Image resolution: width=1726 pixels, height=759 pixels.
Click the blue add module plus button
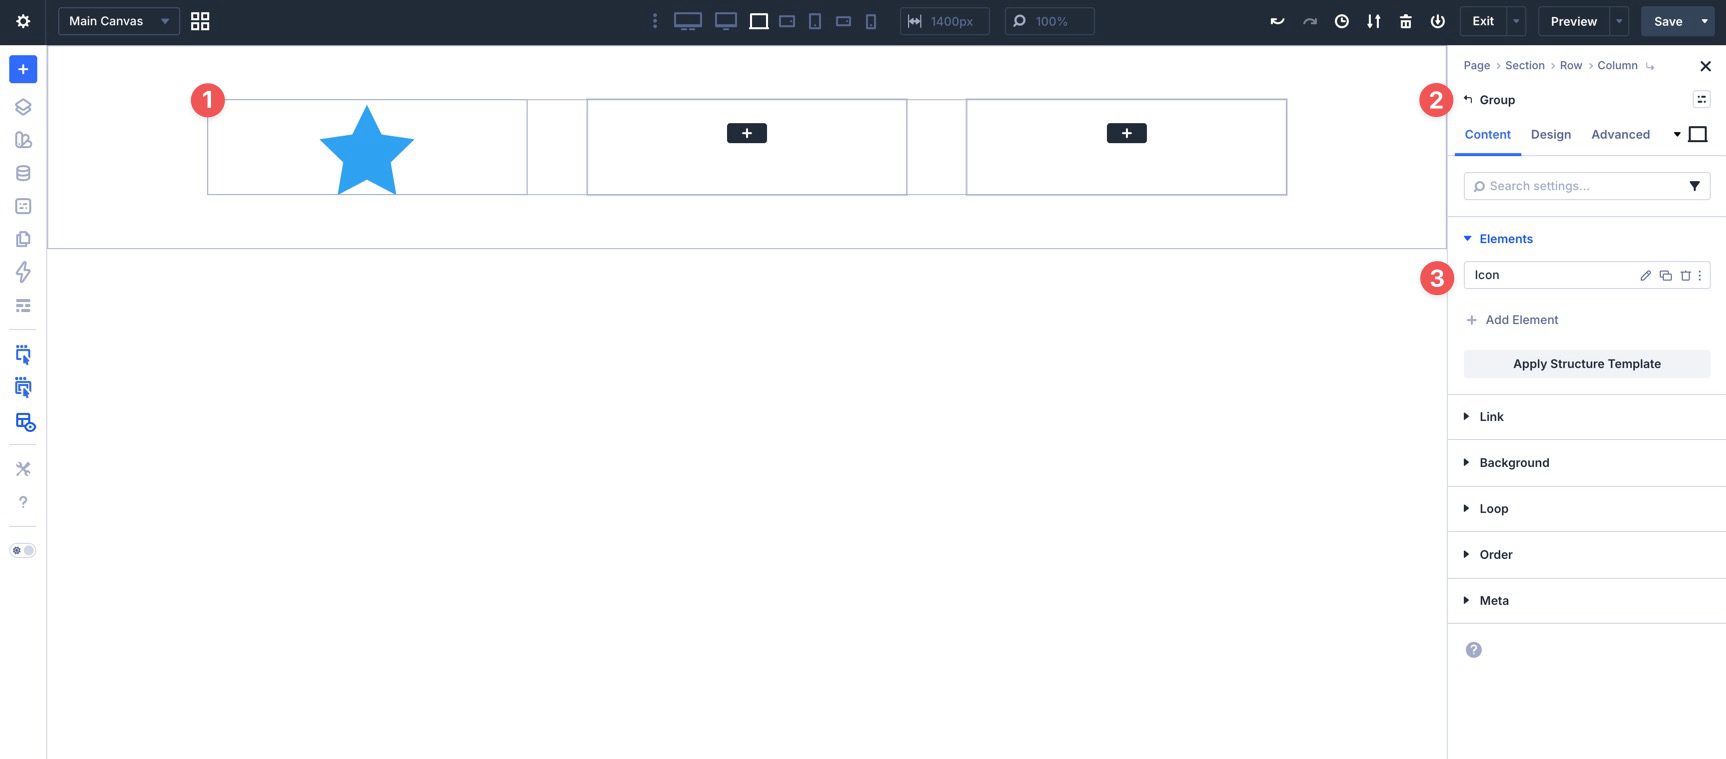tap(23, 69)
